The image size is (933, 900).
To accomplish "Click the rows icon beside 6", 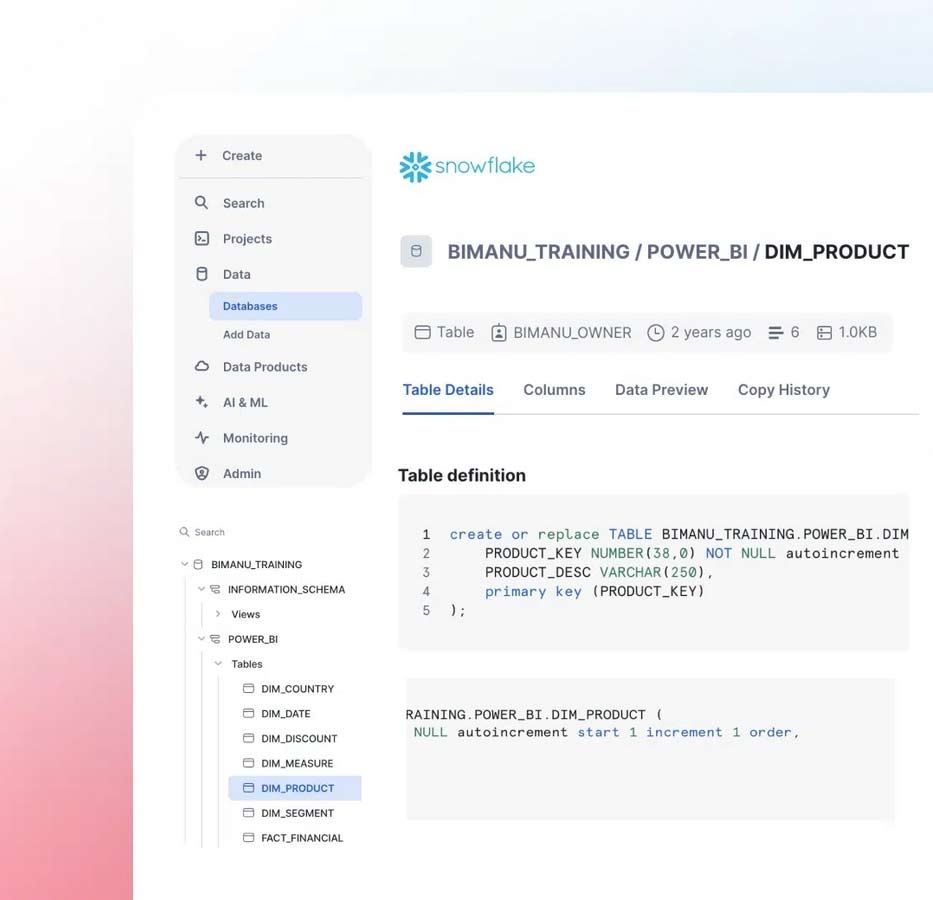I will 775,333.
